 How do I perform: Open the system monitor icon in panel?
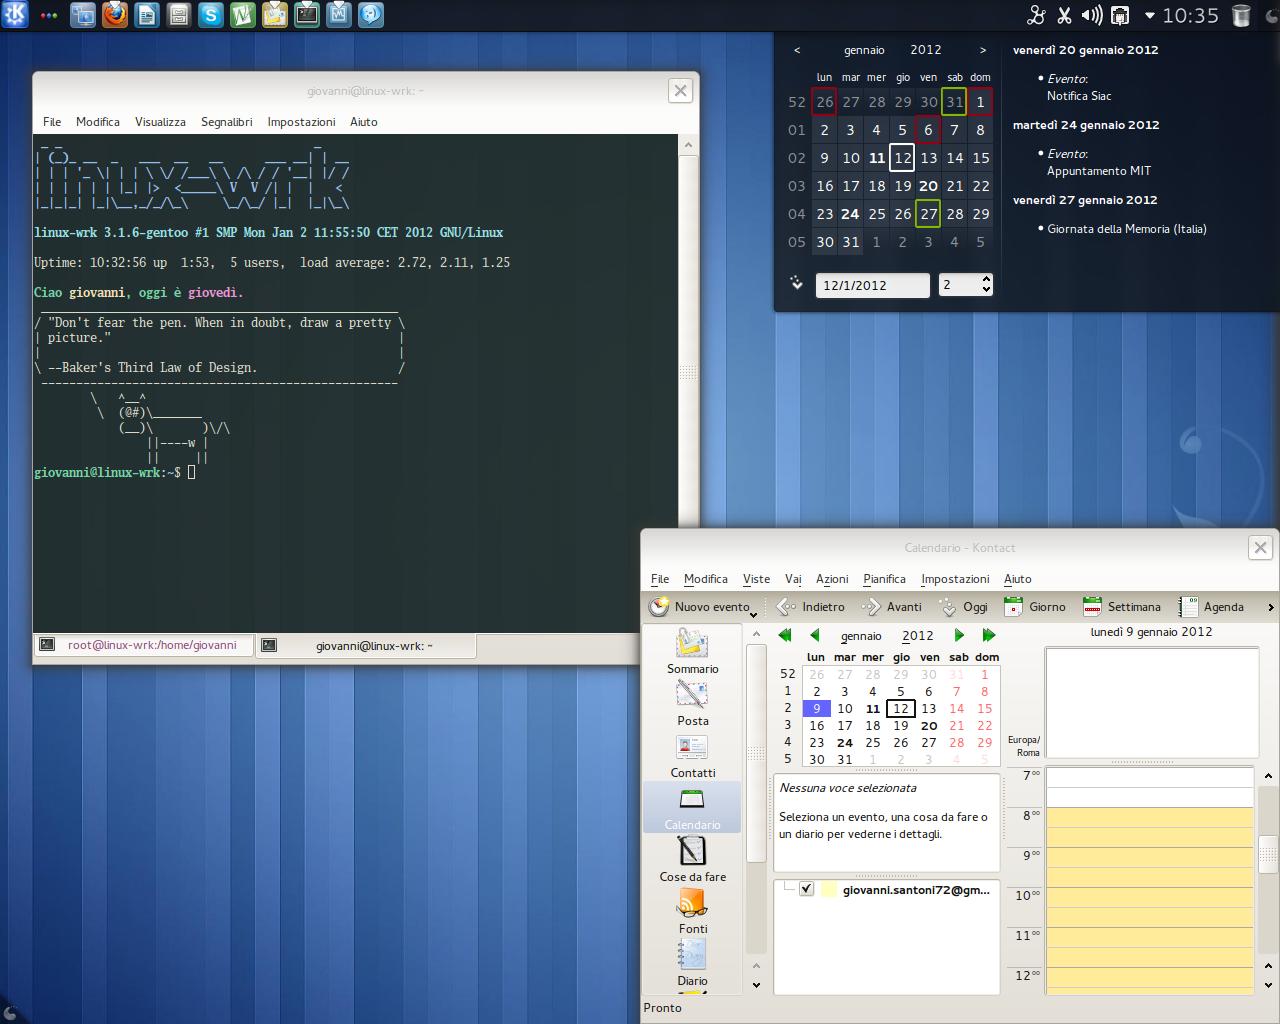coord(339,15)
